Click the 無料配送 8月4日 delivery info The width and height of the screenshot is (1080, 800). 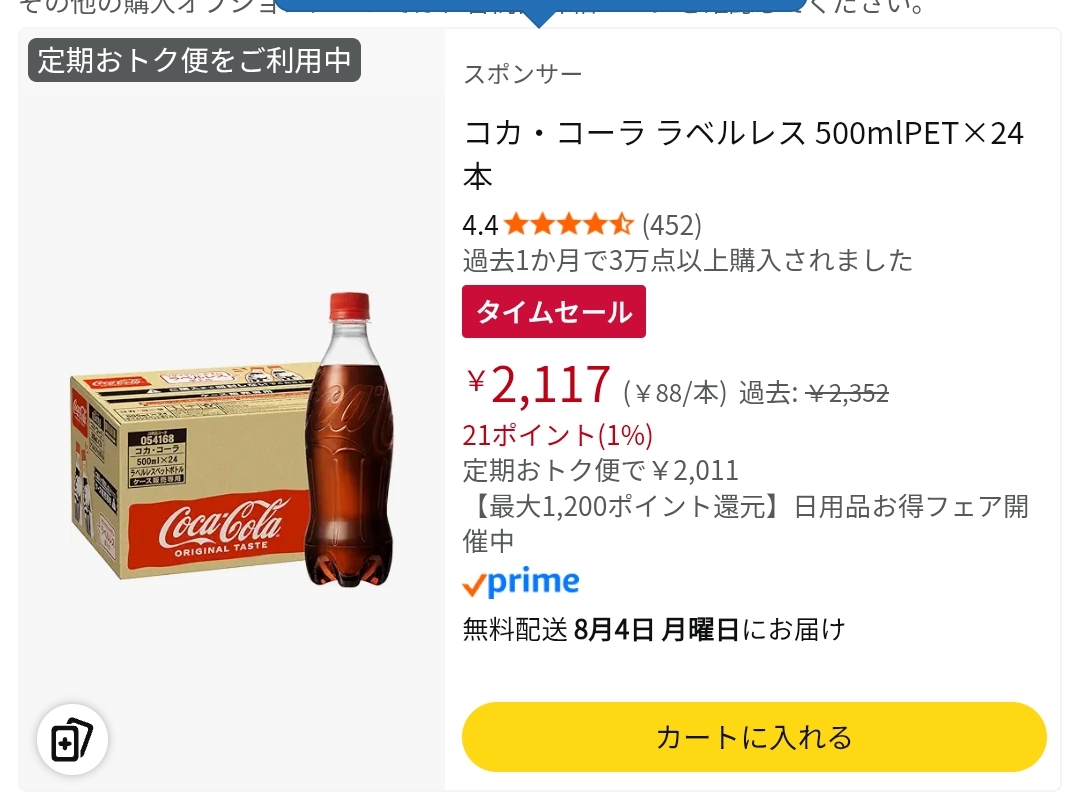(654, 629)
